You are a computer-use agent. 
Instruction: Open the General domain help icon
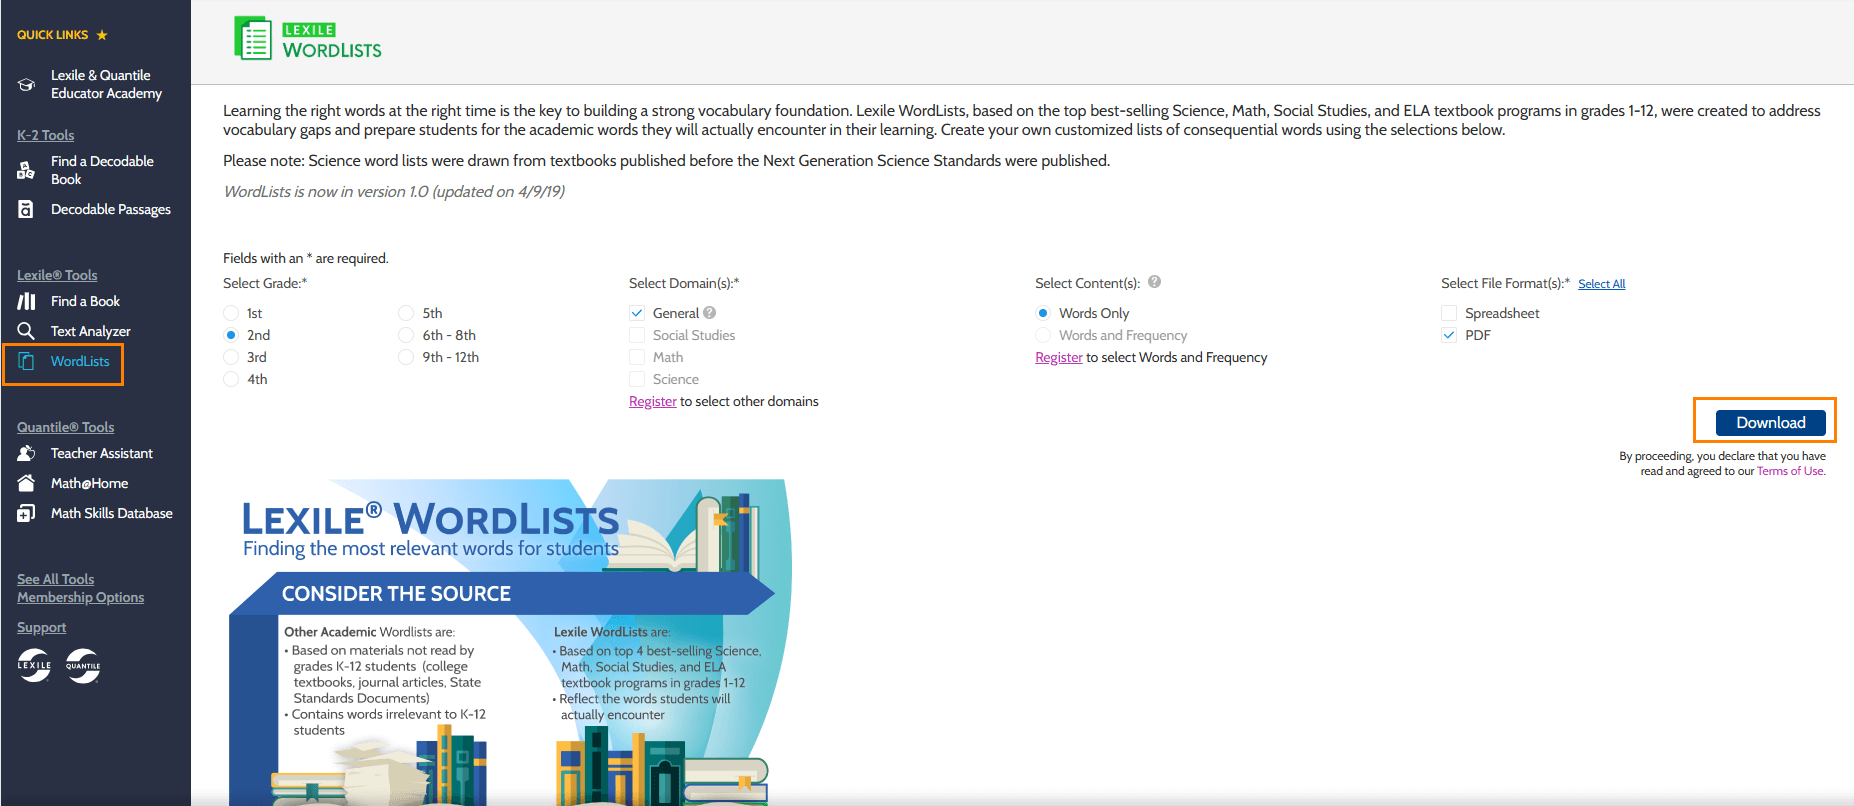pyautogui.click(x=709, y=313)
